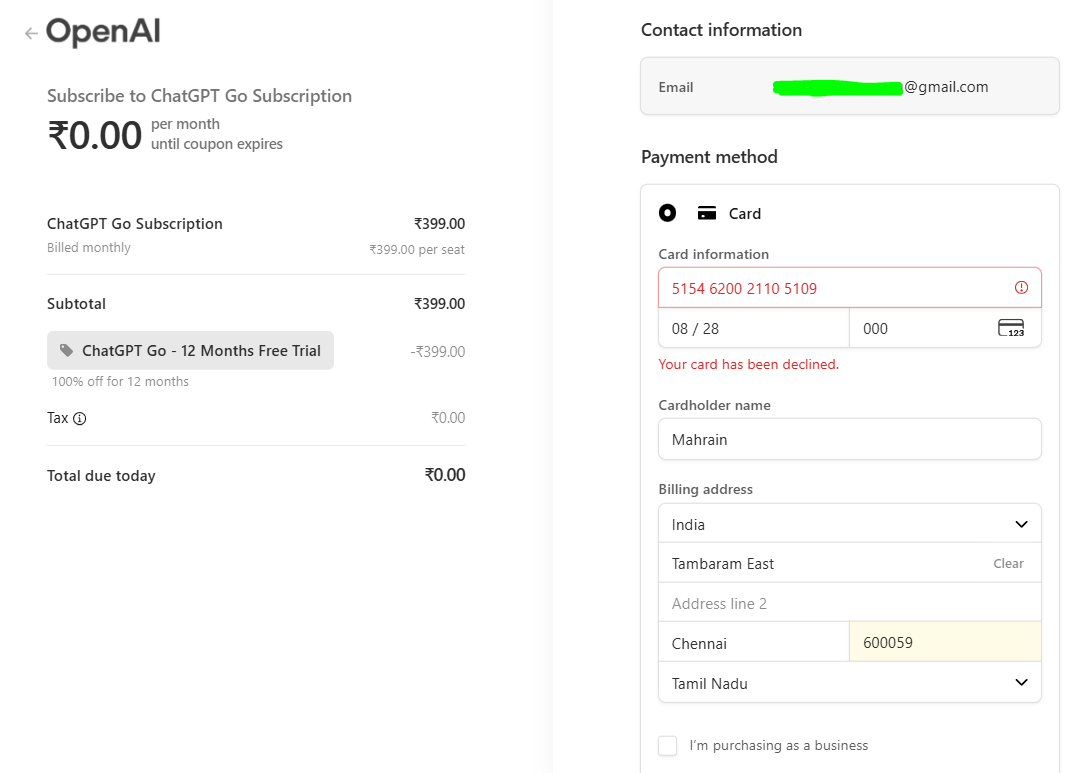The width and height of the screenshot is (1067, 773).
Task: Click the Chennai city field
Action: [x=753, y=643]
